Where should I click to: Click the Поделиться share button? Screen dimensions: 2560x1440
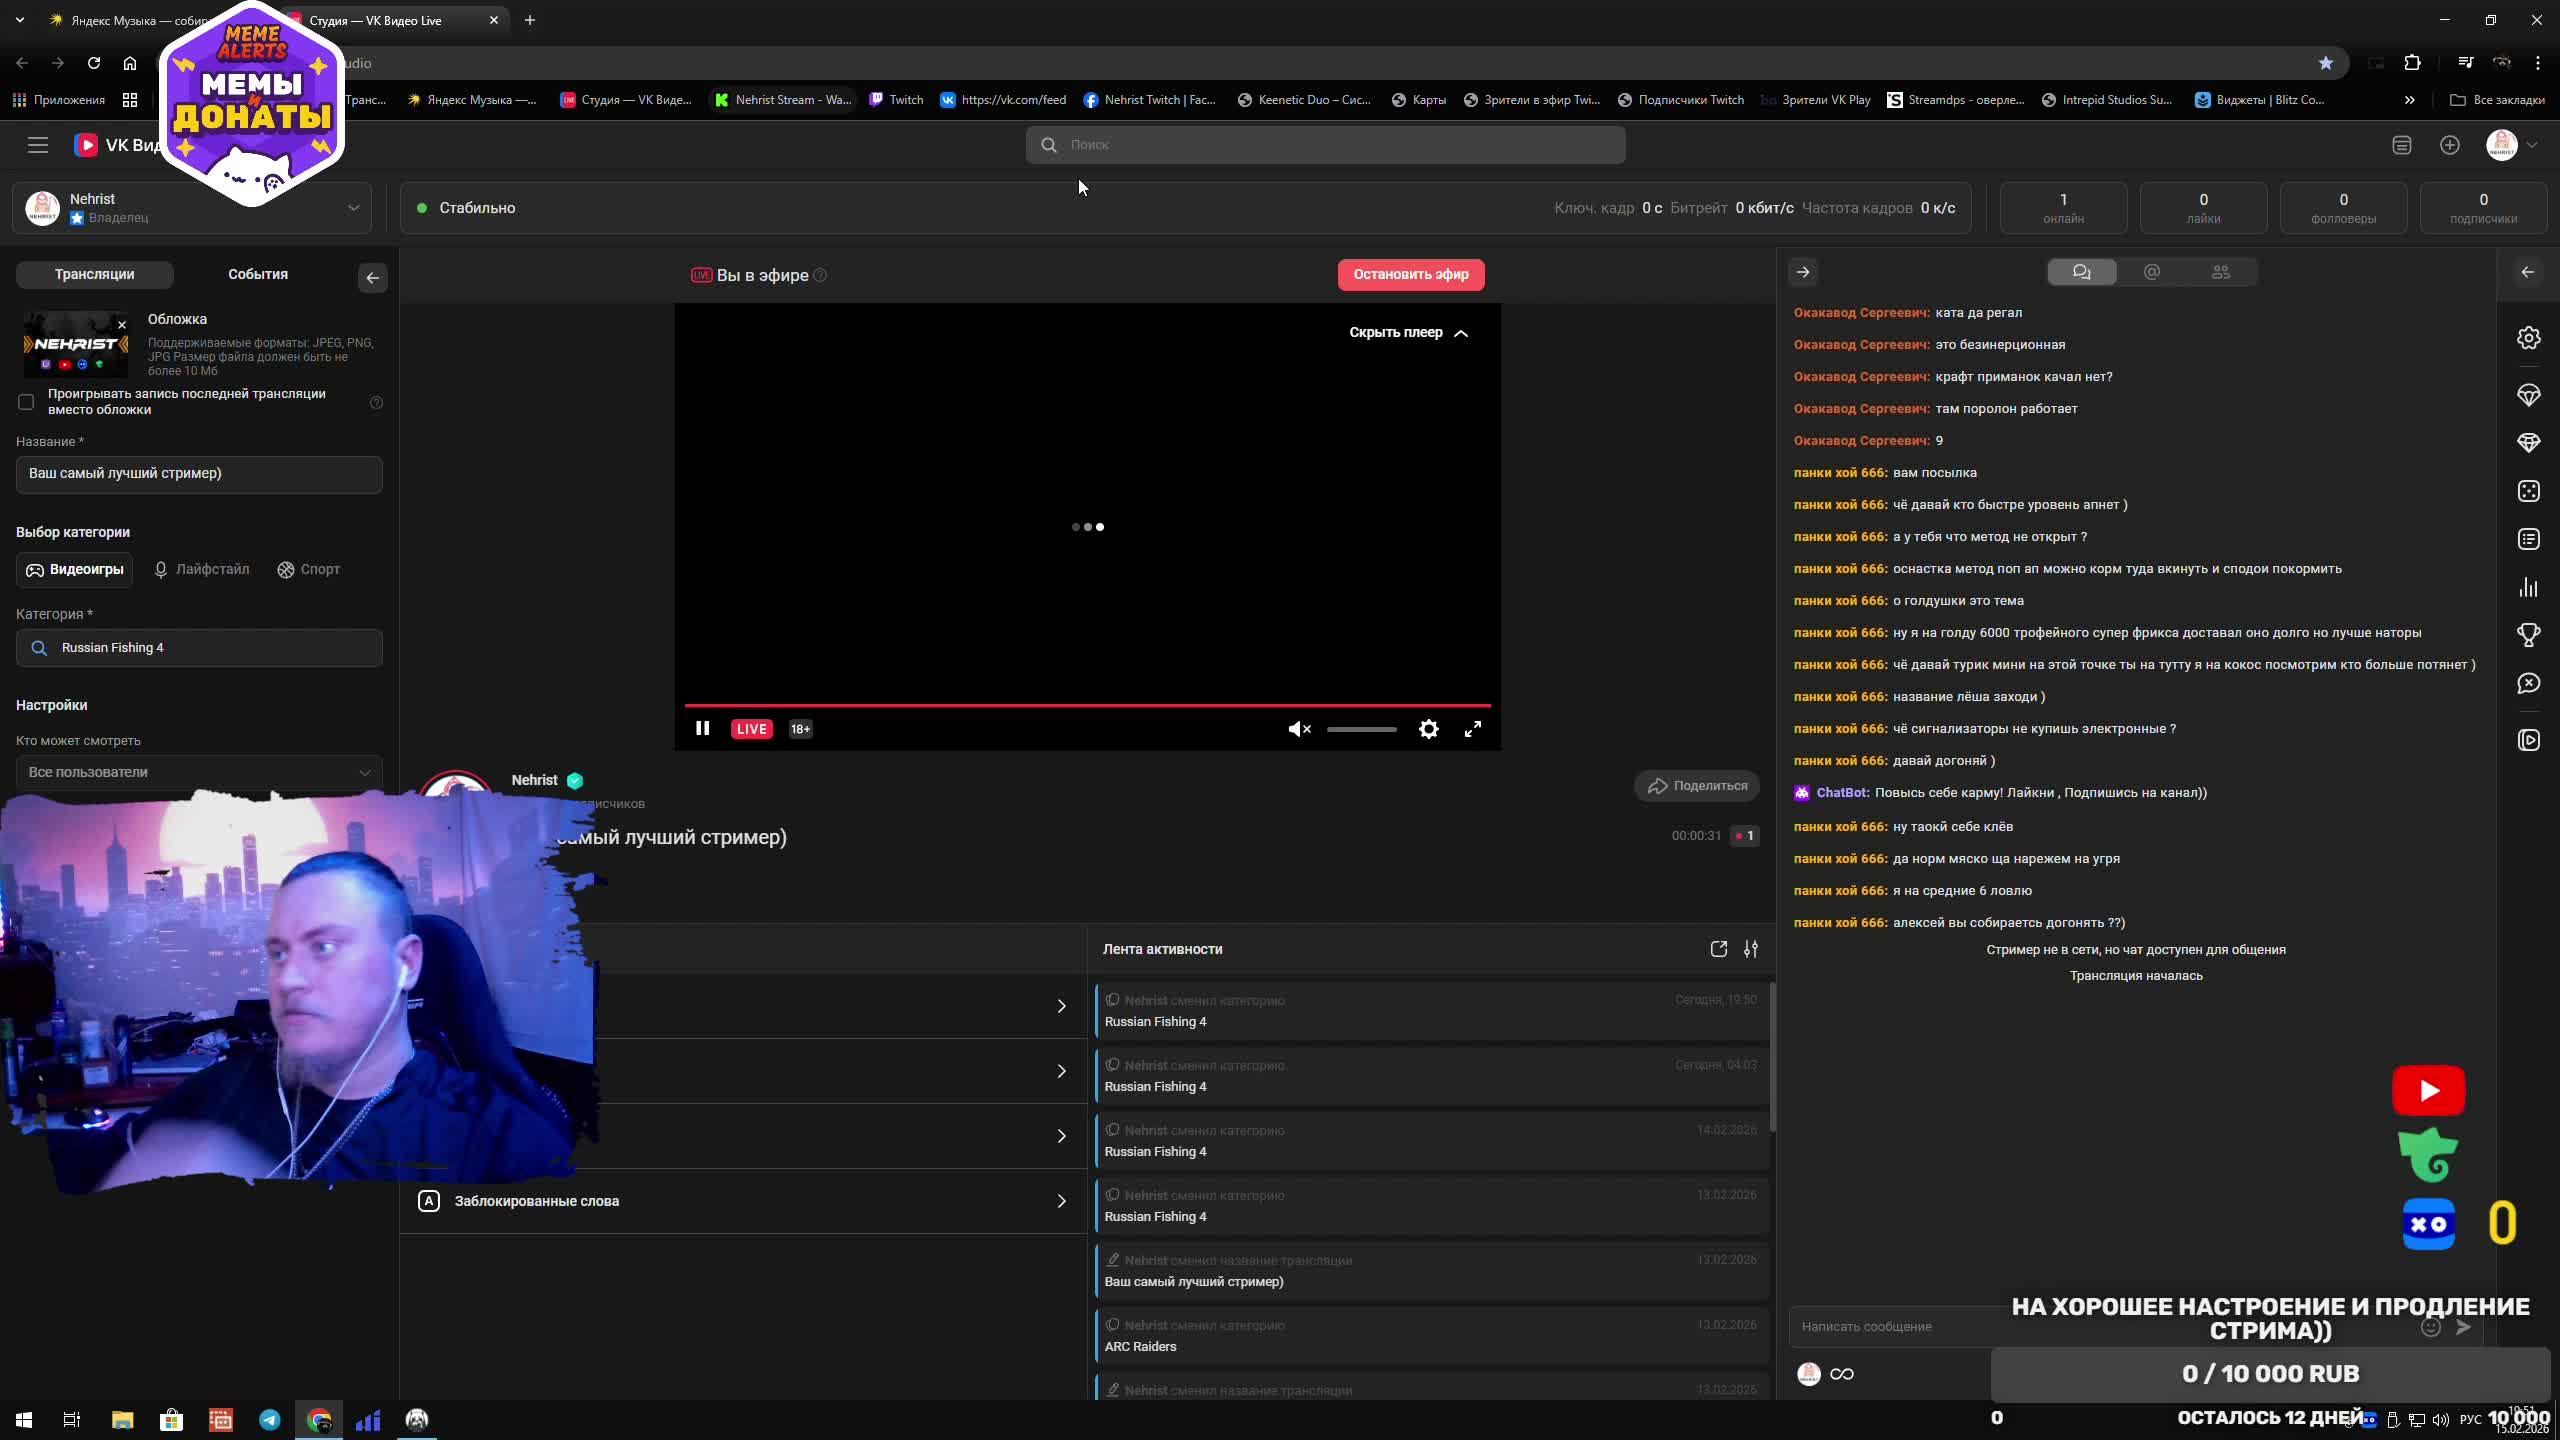pos(1697,786)
